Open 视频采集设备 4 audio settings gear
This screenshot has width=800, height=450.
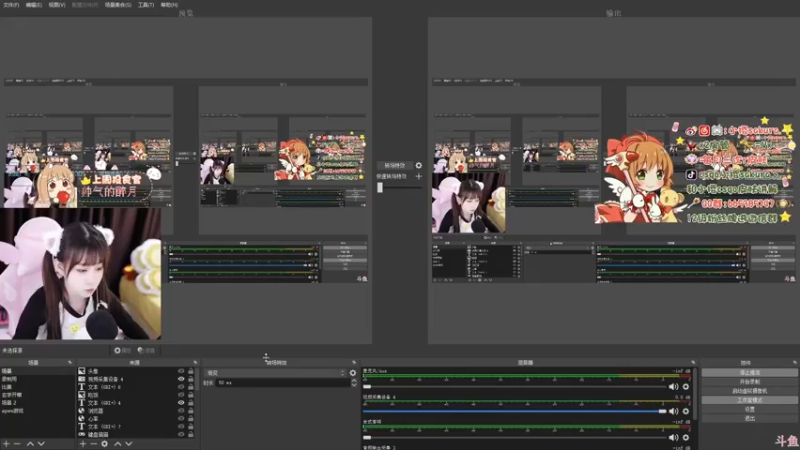[686, 411]
